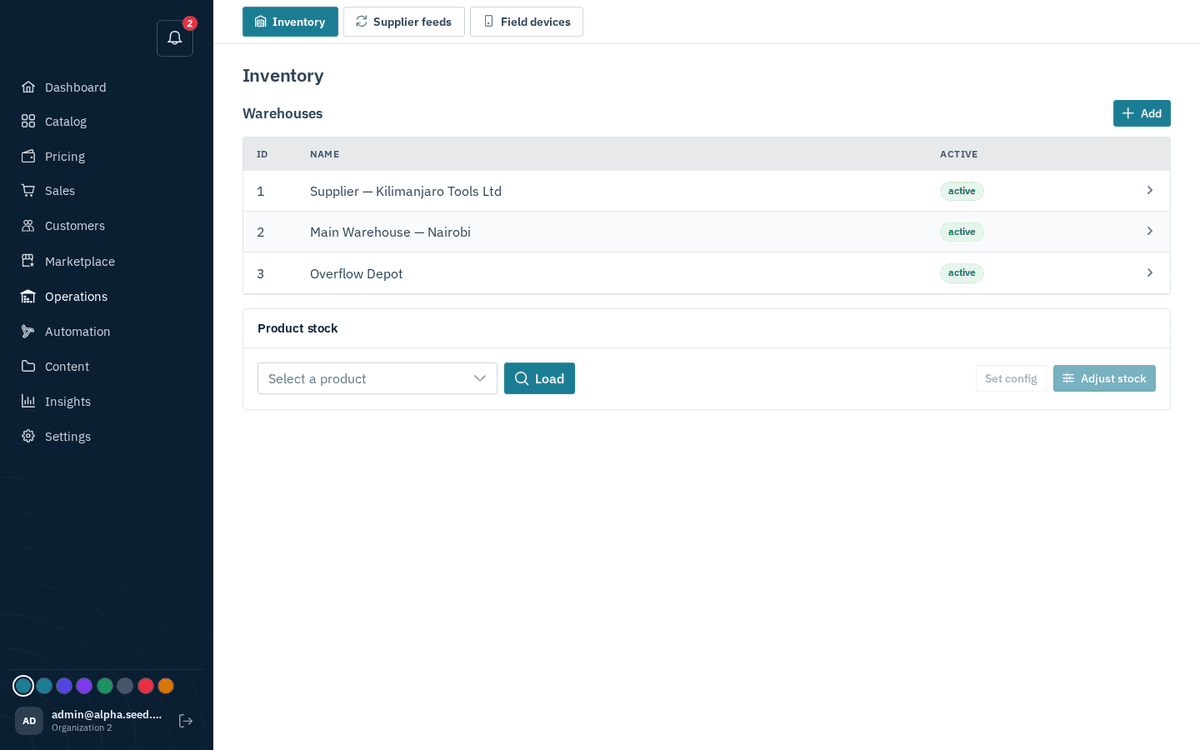Click "Overflow Depot" name

point(356,273)
